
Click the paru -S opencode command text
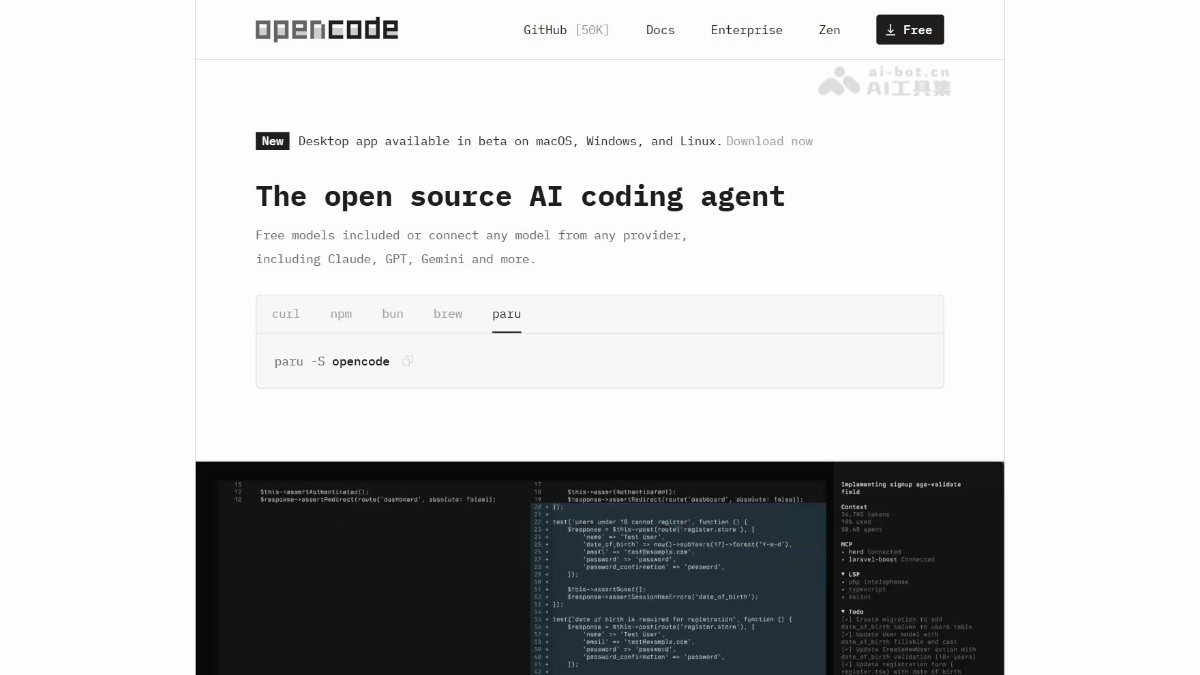pos(331,361)
